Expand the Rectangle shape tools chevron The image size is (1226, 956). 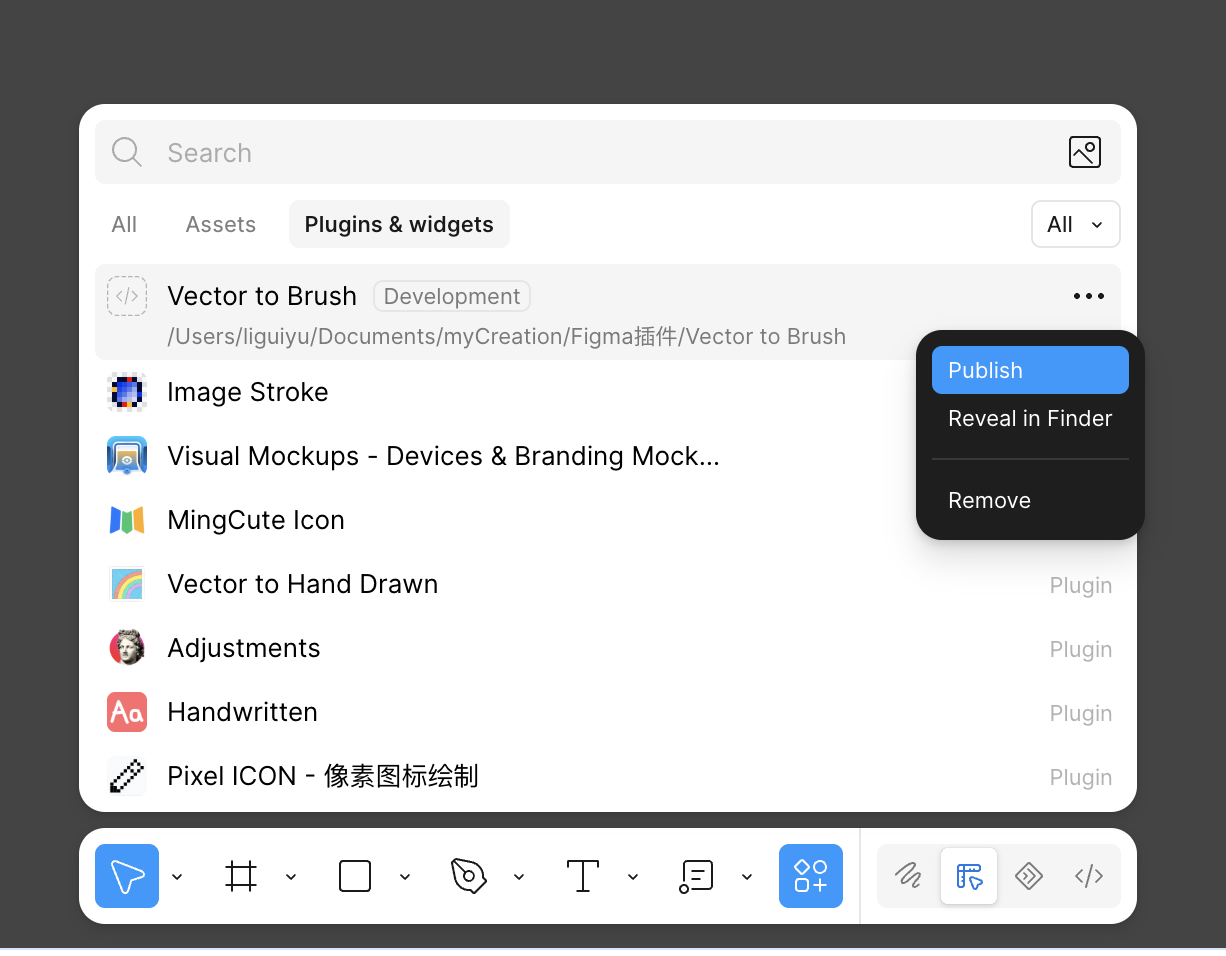point(405,877)
